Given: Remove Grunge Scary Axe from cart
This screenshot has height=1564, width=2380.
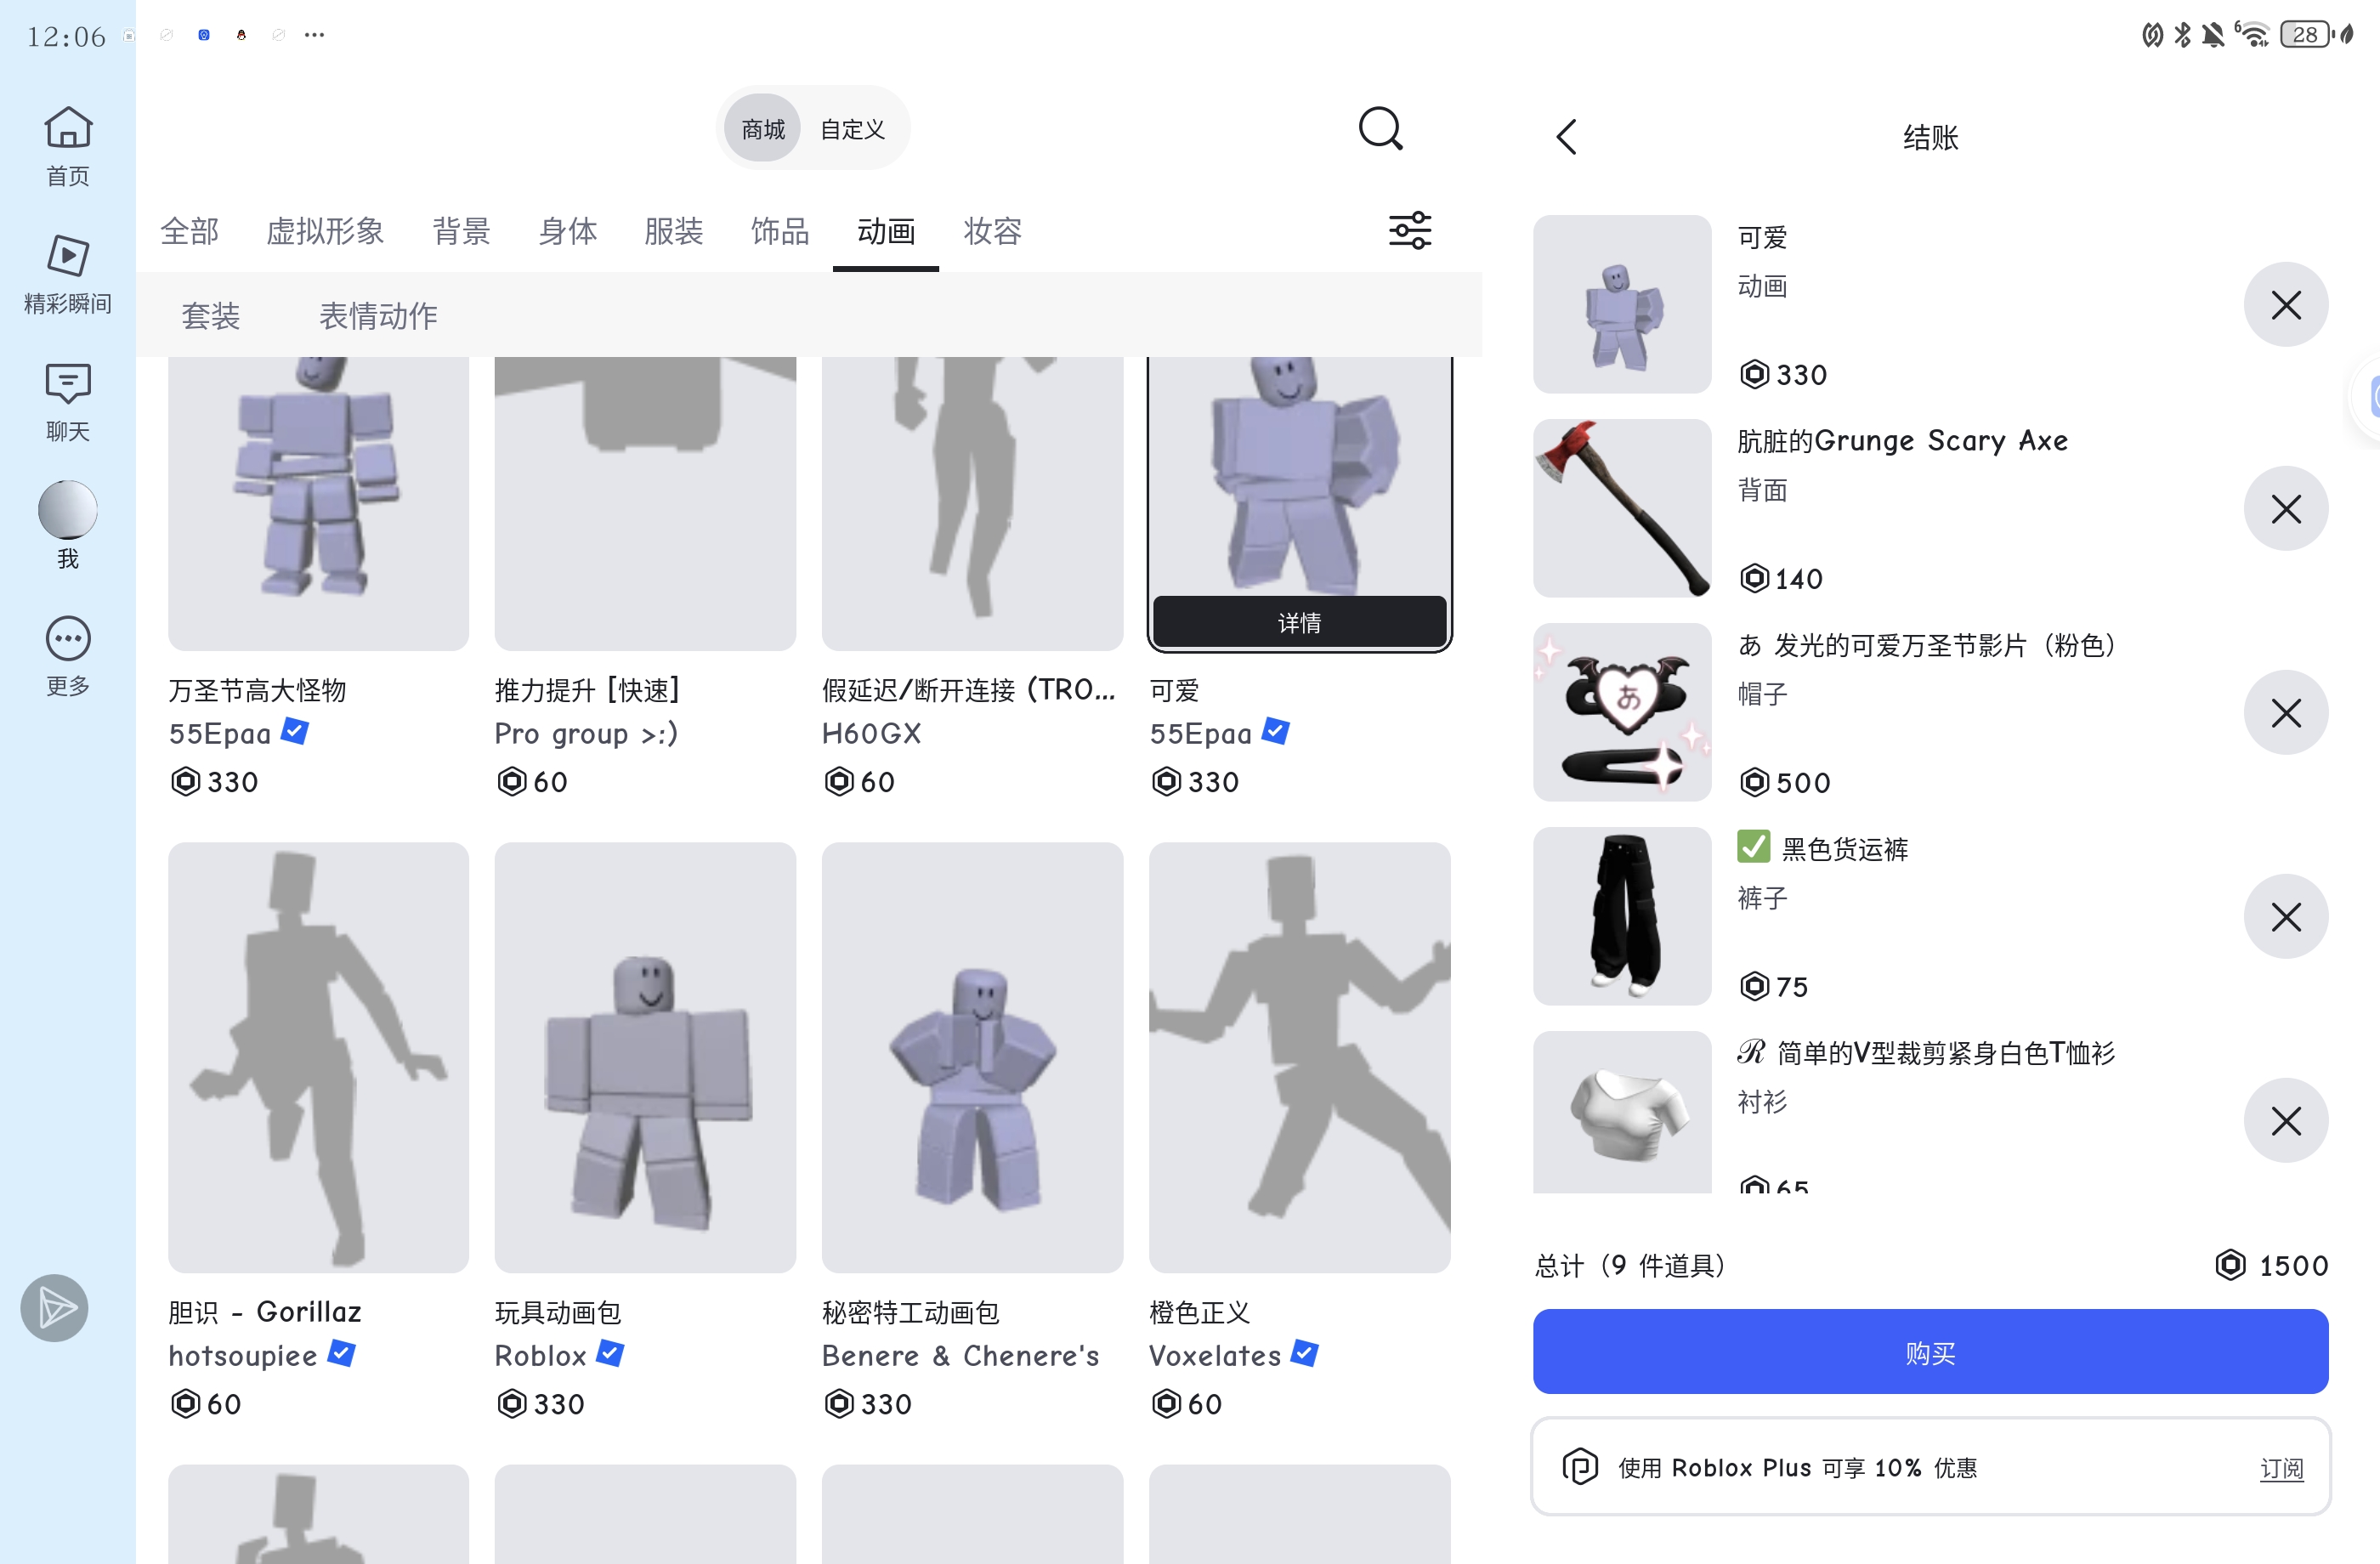Looking at the screenshot, I should point(2286,508).
